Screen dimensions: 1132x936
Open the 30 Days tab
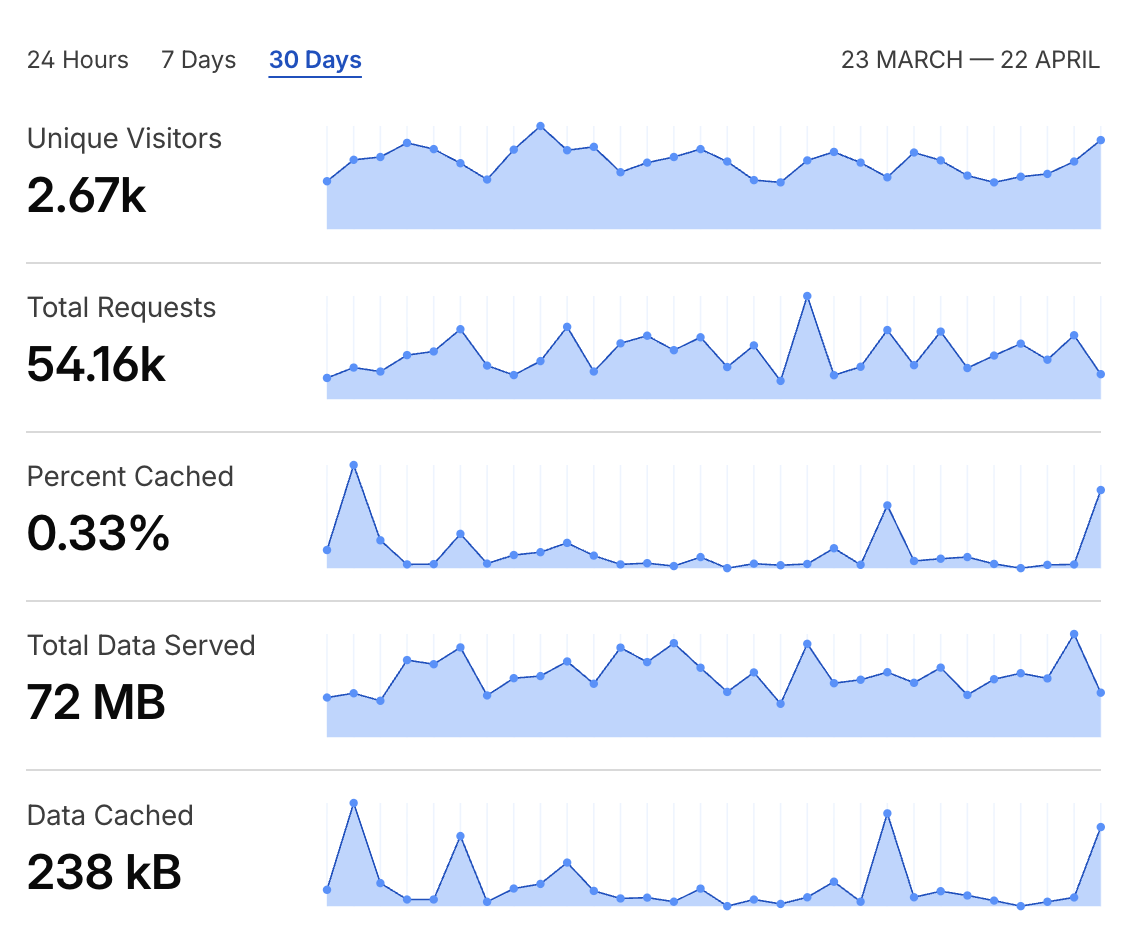click(x=315, y=60)
